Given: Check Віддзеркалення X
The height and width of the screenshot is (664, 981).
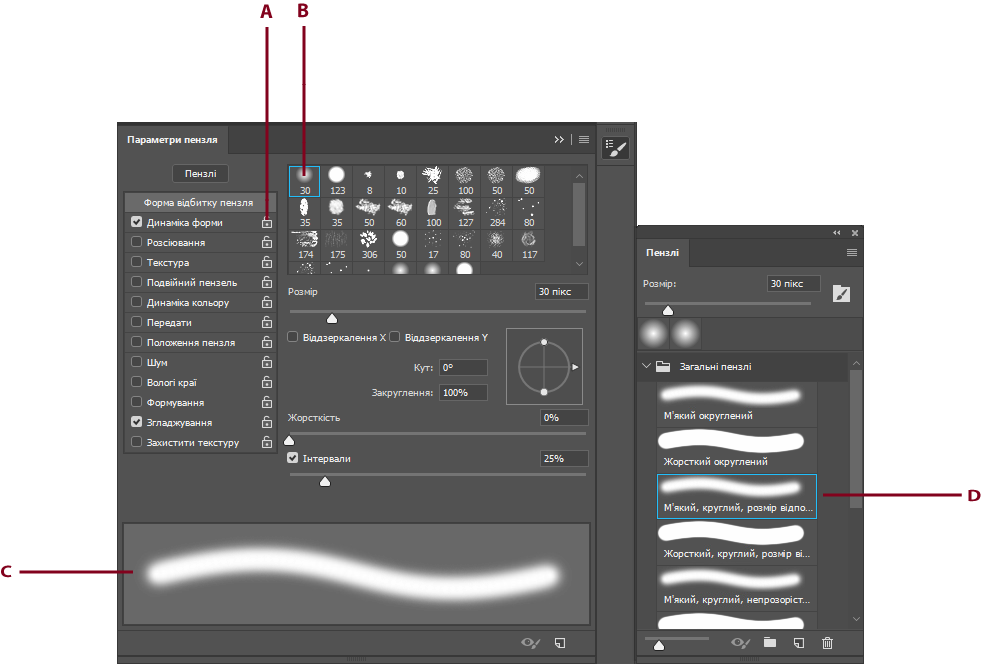Looking at the screenshot, I should pos(292,337).
